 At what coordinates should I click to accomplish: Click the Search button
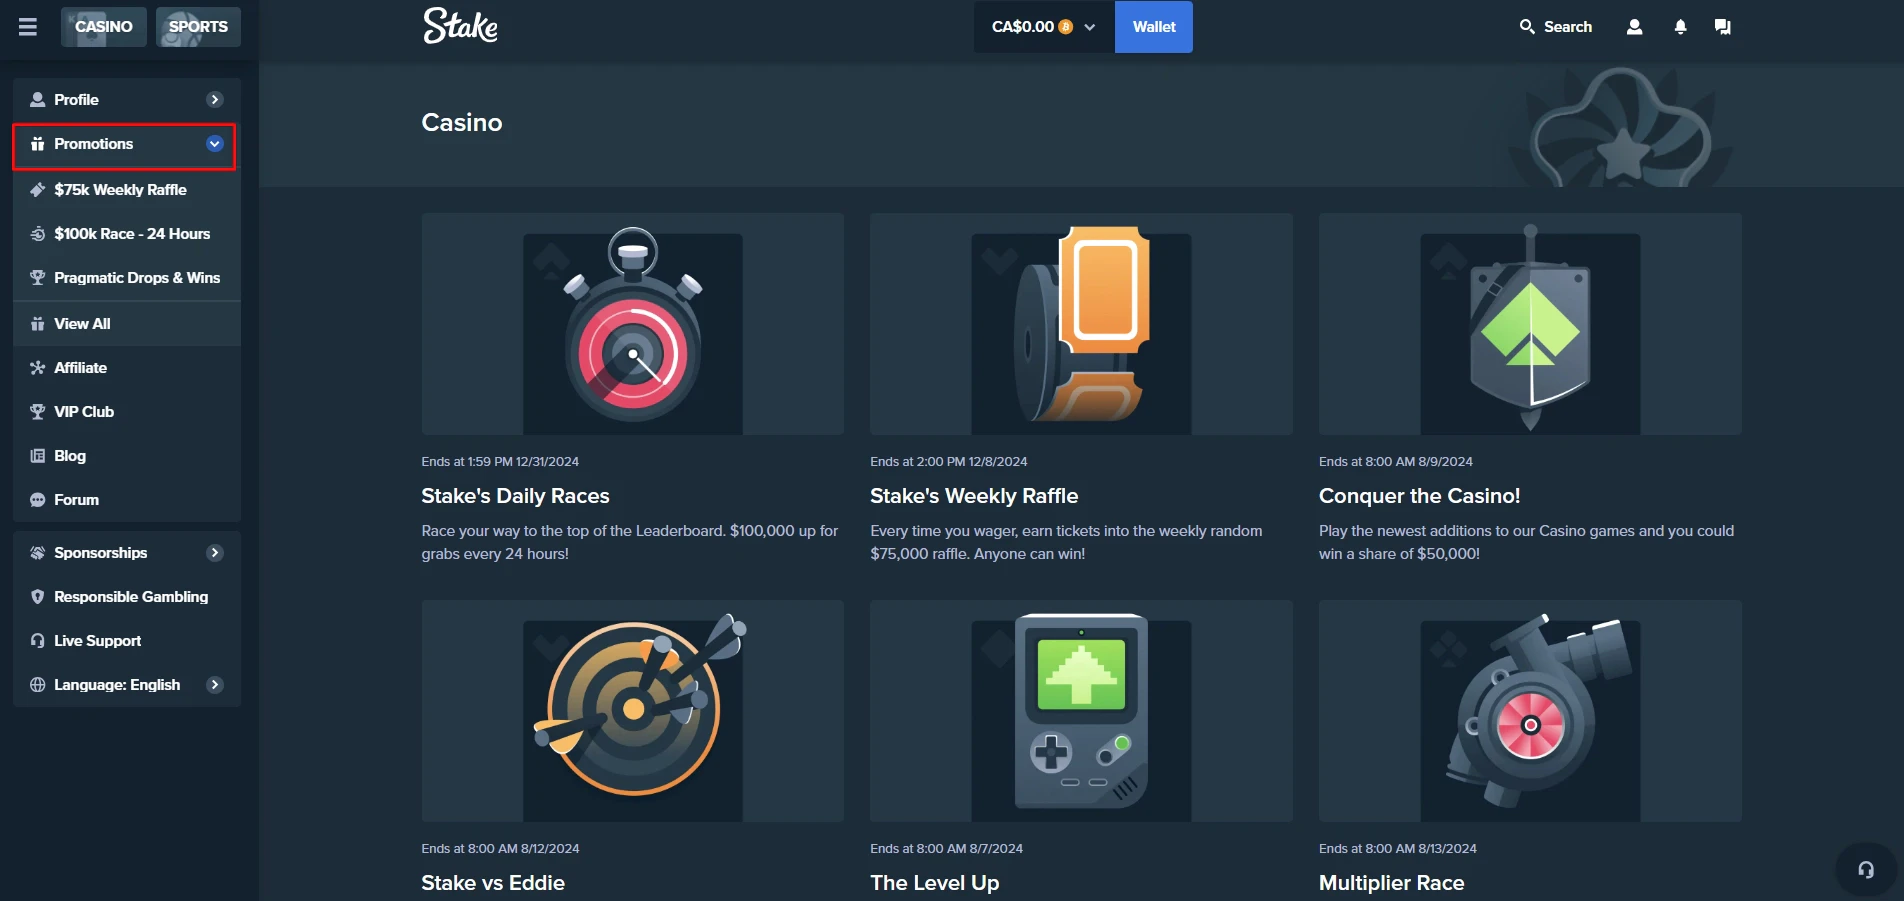coord(1556,27)
